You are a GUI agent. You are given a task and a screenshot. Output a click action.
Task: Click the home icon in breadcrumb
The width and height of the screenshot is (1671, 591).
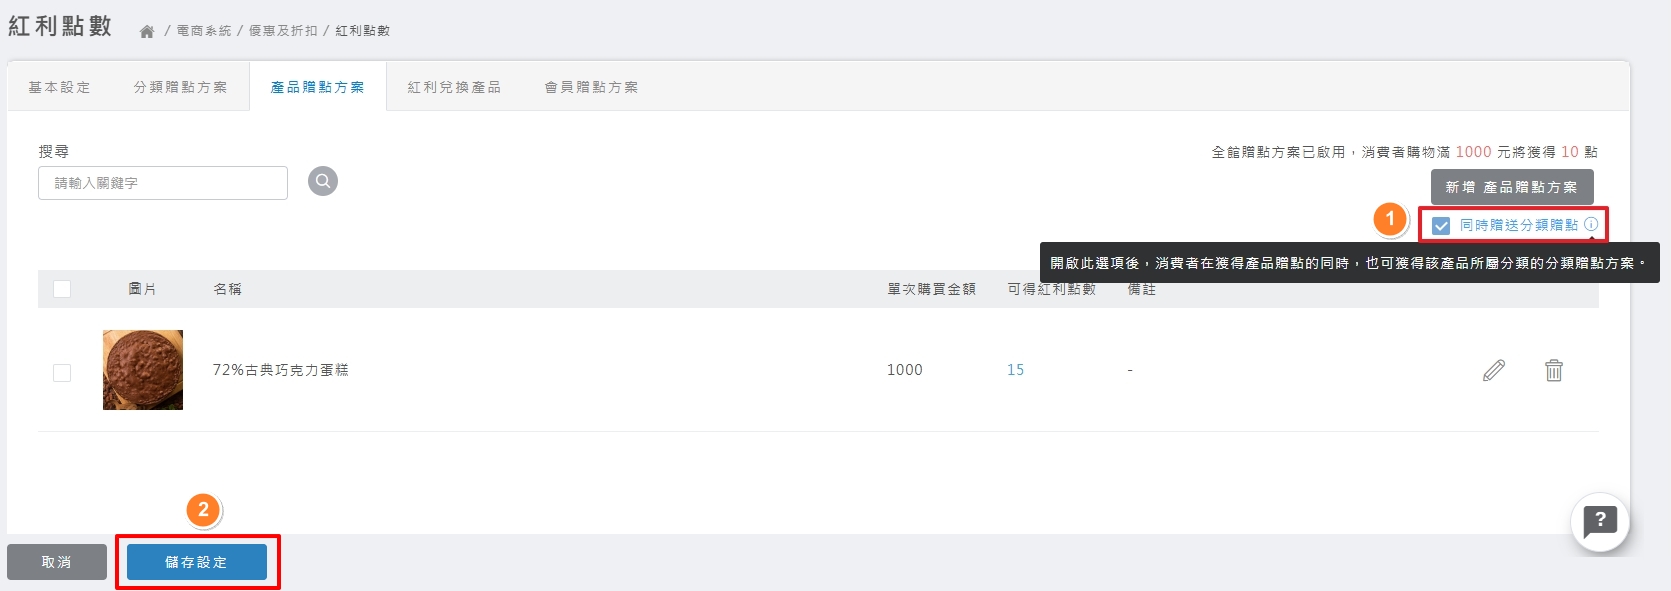(x=147, y=32)
